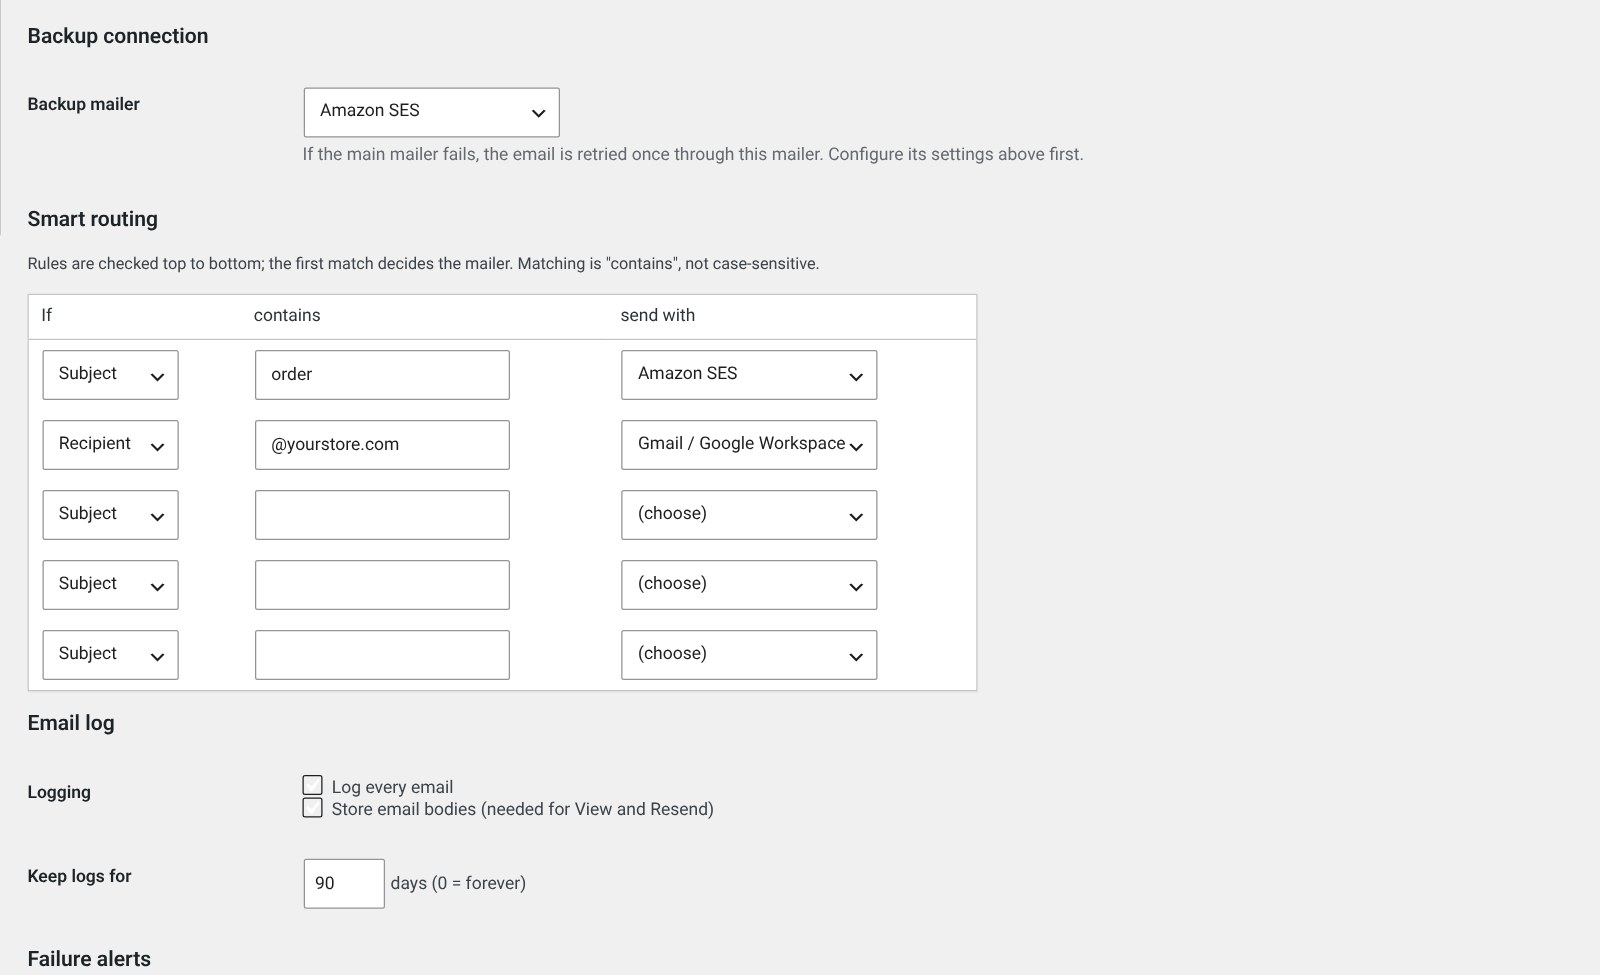The width and height of the screenshot is (1600, 975).
Task: Click the empty contains field in the third rule row
Action: [382, 515]
